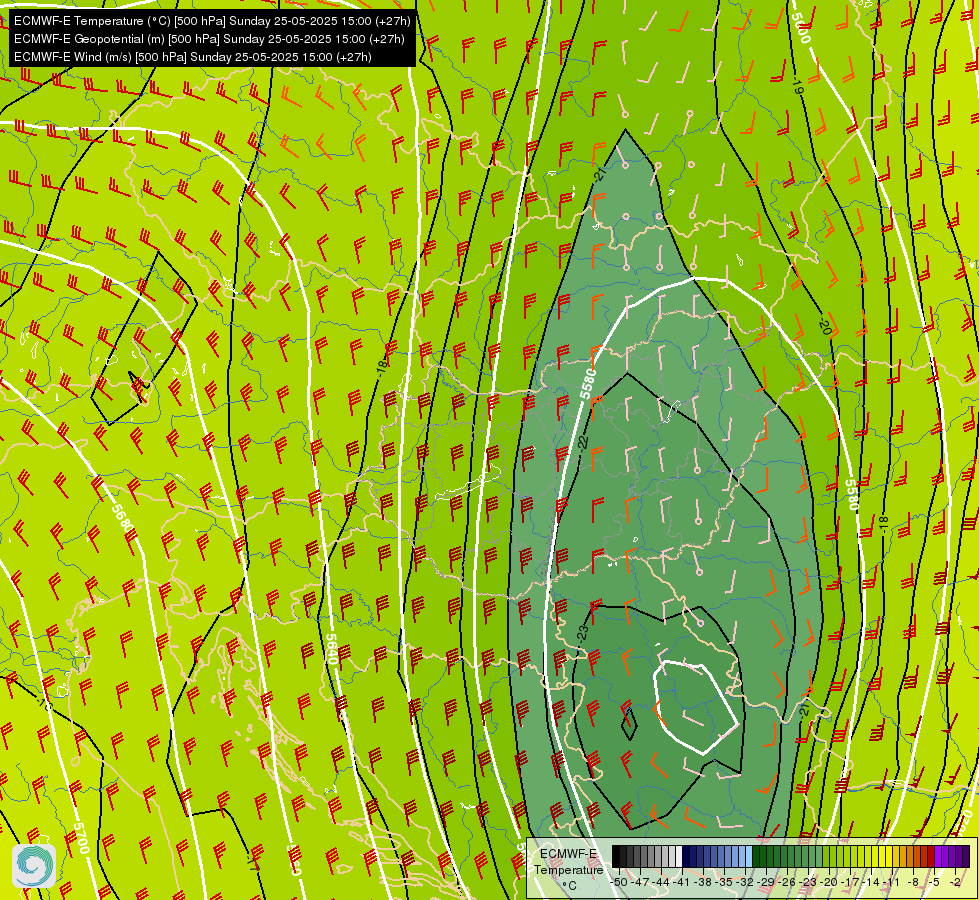Click the legend title ECMWF-E Temperature

[568, 862]
